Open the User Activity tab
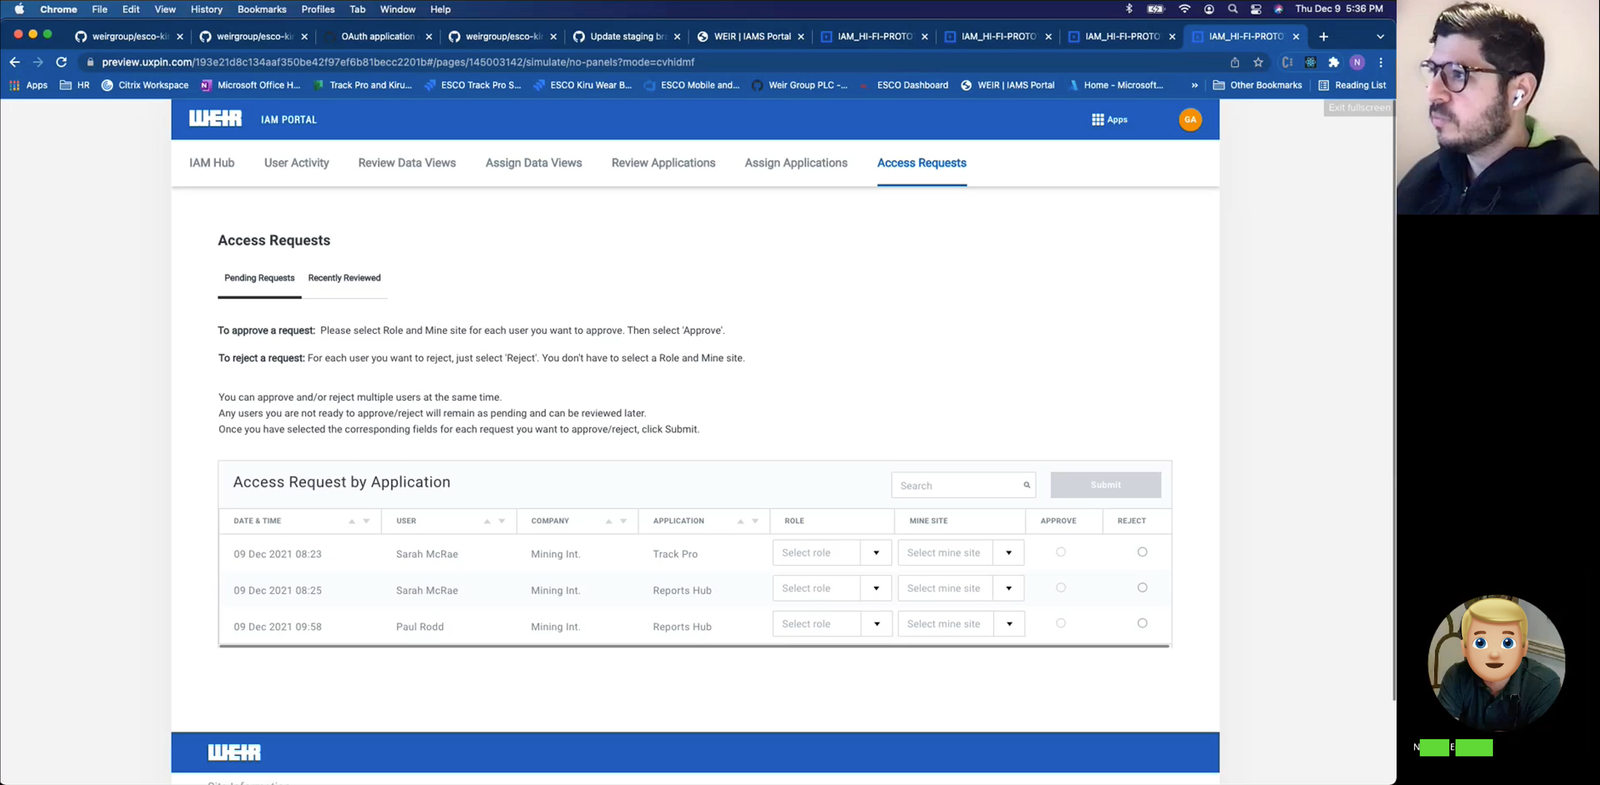1600x785 pixels. point(297,163)
